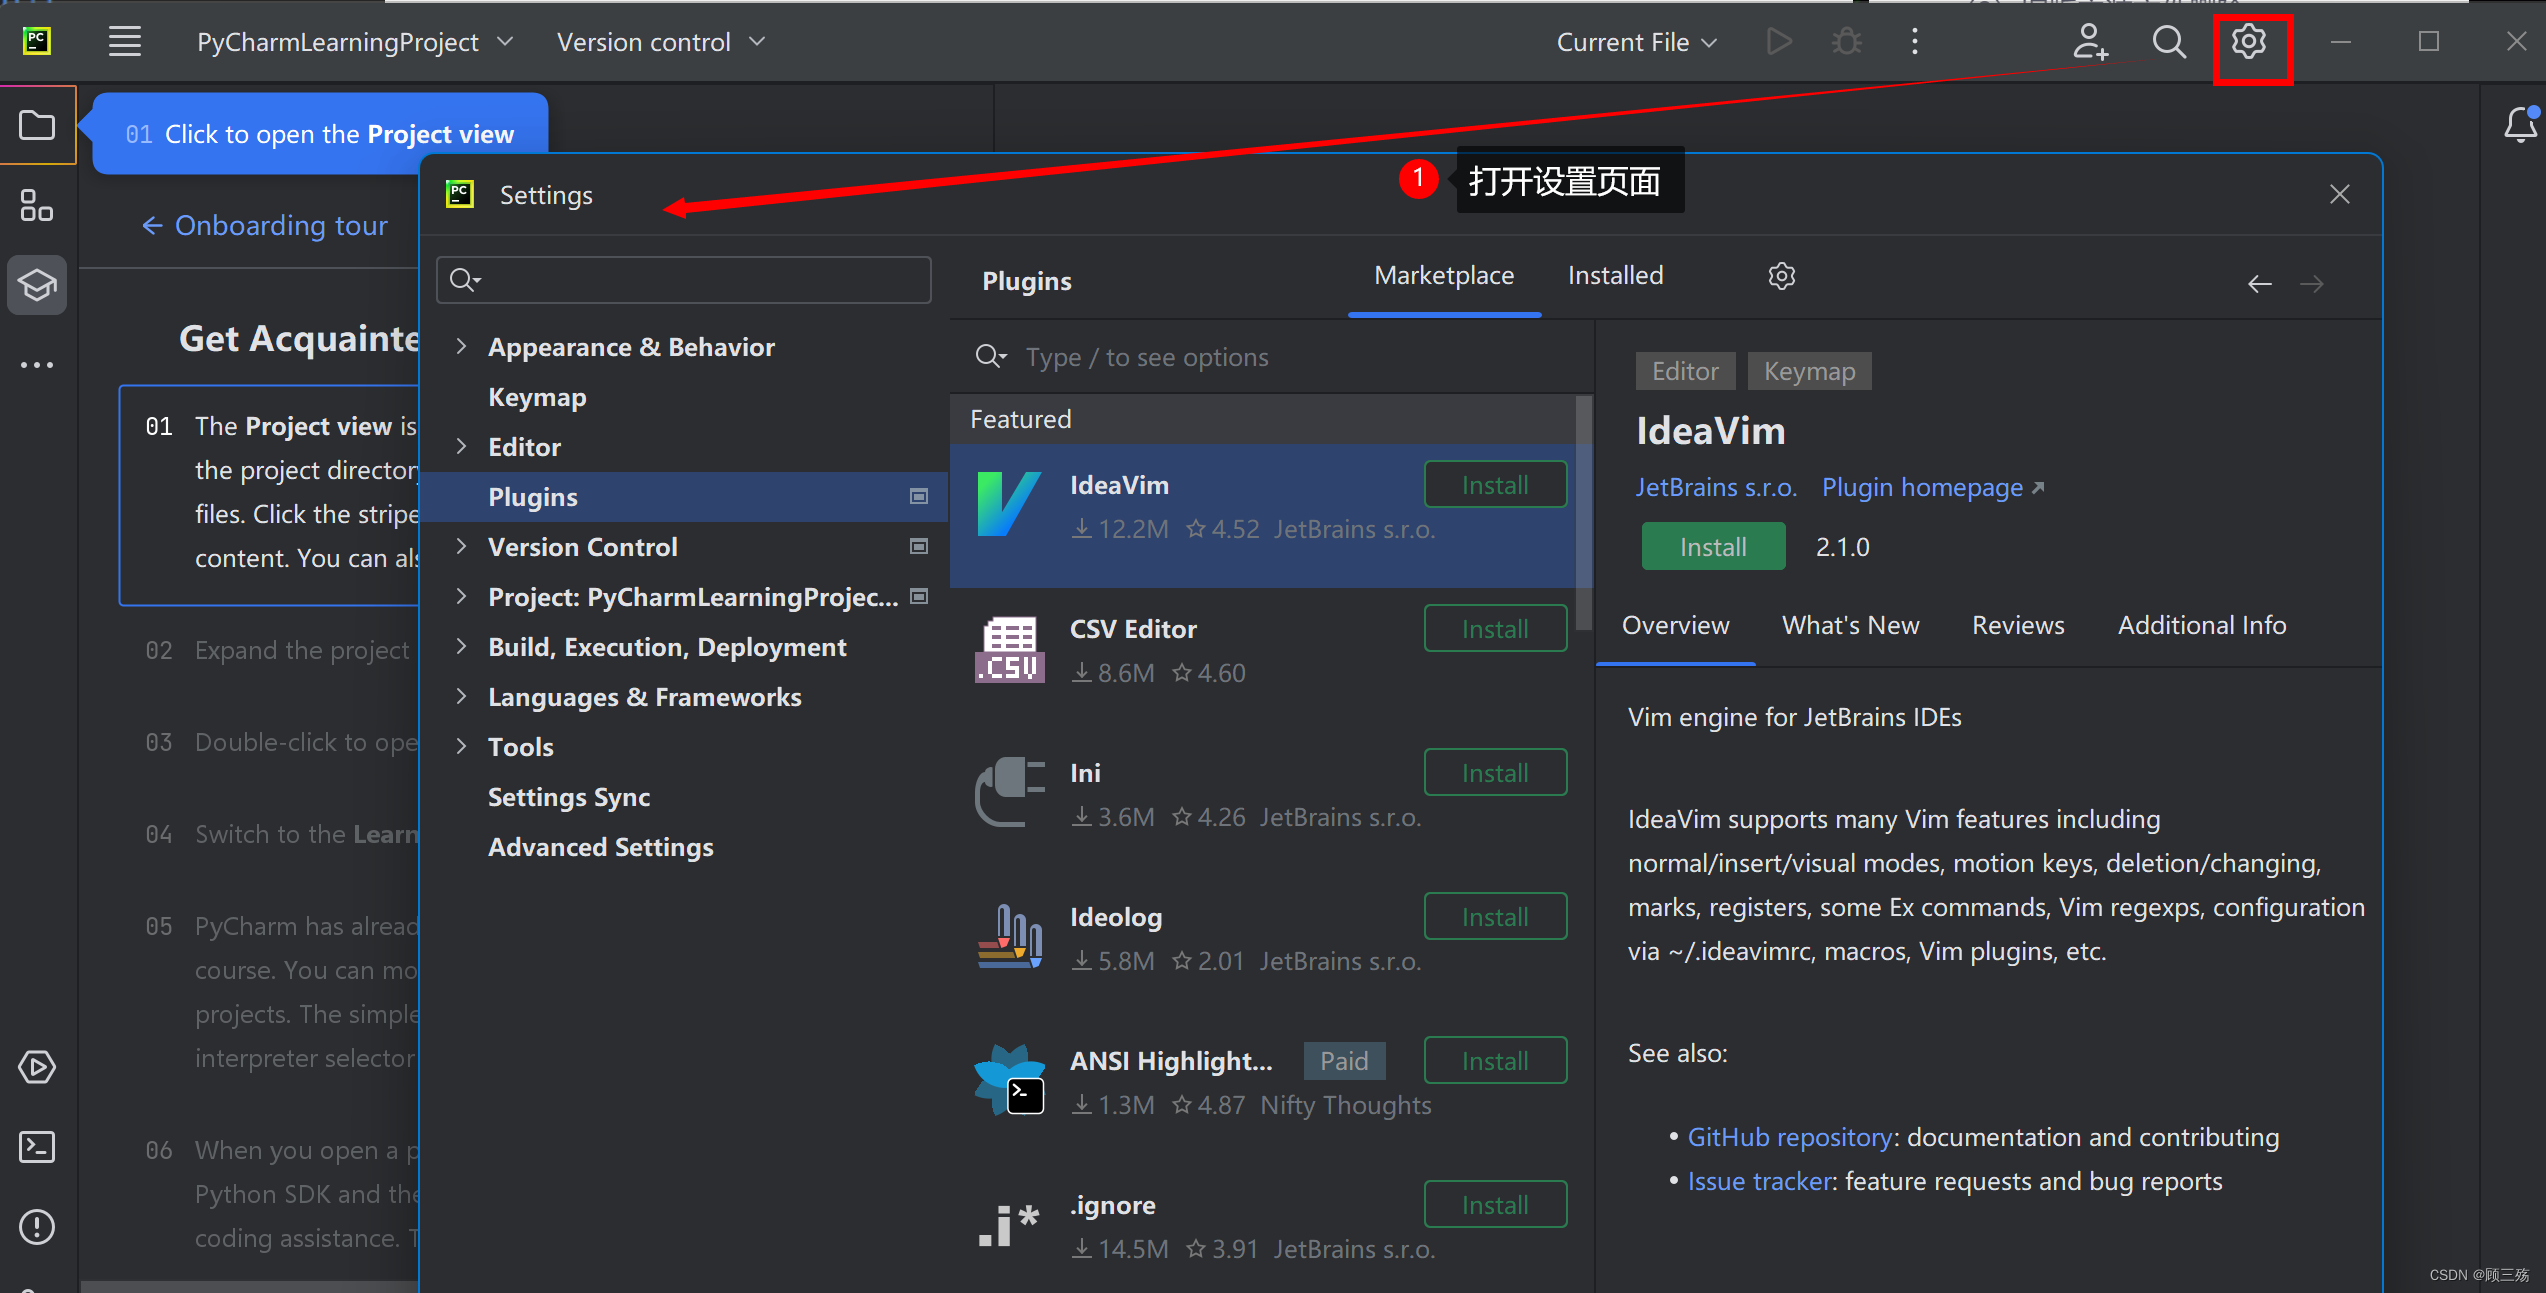2546x1293 pixels.
Task: Open the notifications bell icon
Action: tap(2520, 125)
